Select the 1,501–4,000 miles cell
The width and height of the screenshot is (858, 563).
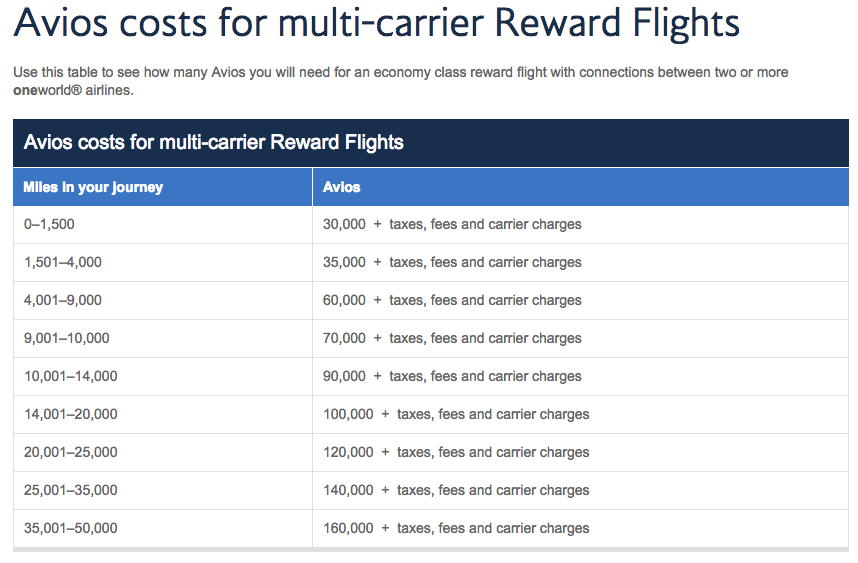click(163, 263)
